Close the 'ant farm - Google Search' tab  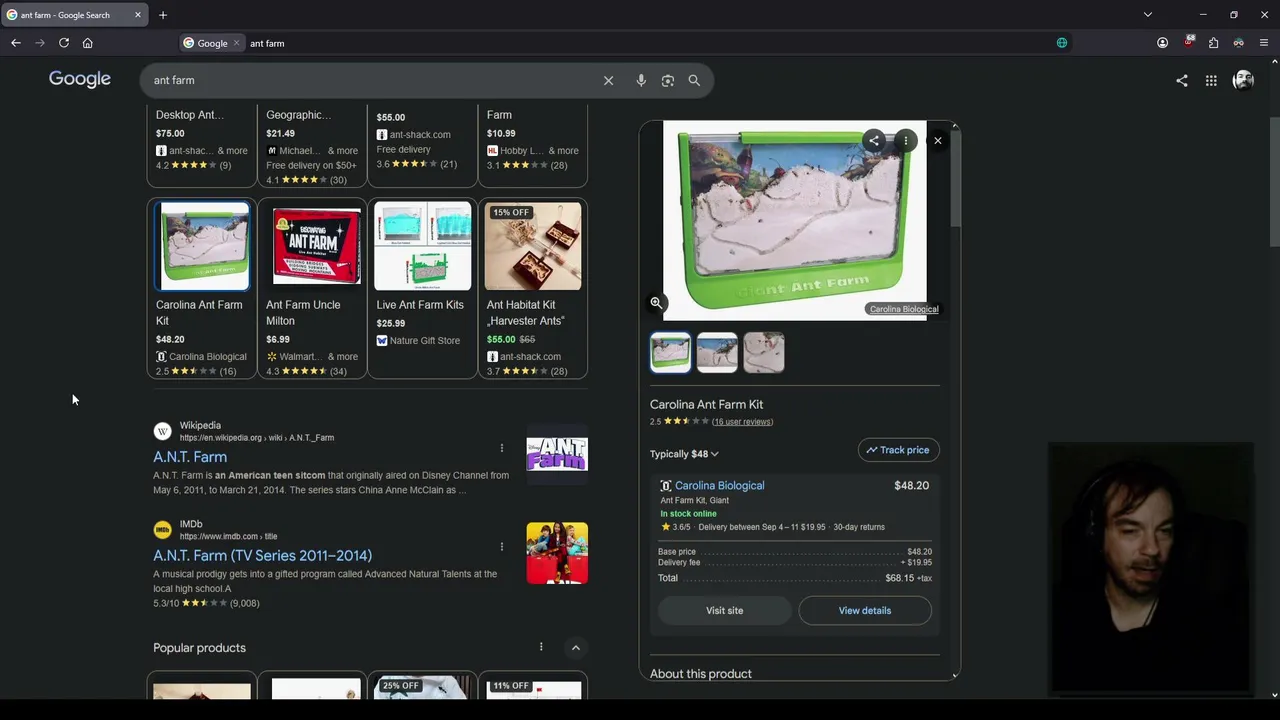[138, 15]
